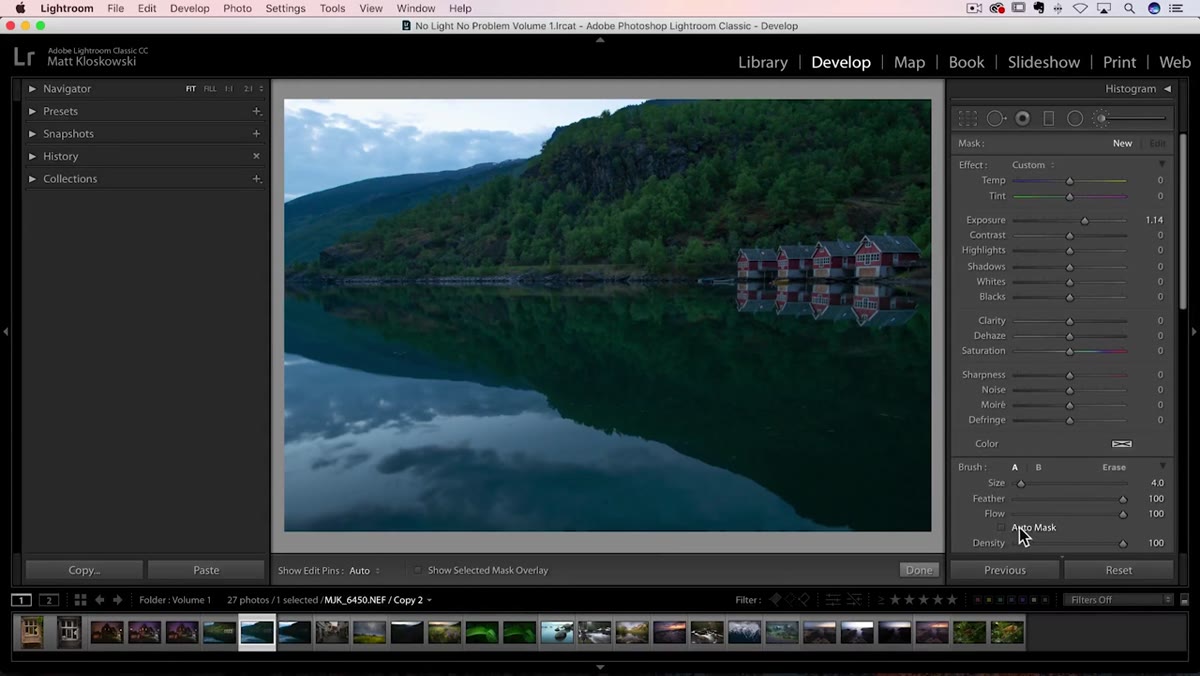Add a new preset with plus icon
The width and height of the screenshot is (1200, 676).
(257, 111)
